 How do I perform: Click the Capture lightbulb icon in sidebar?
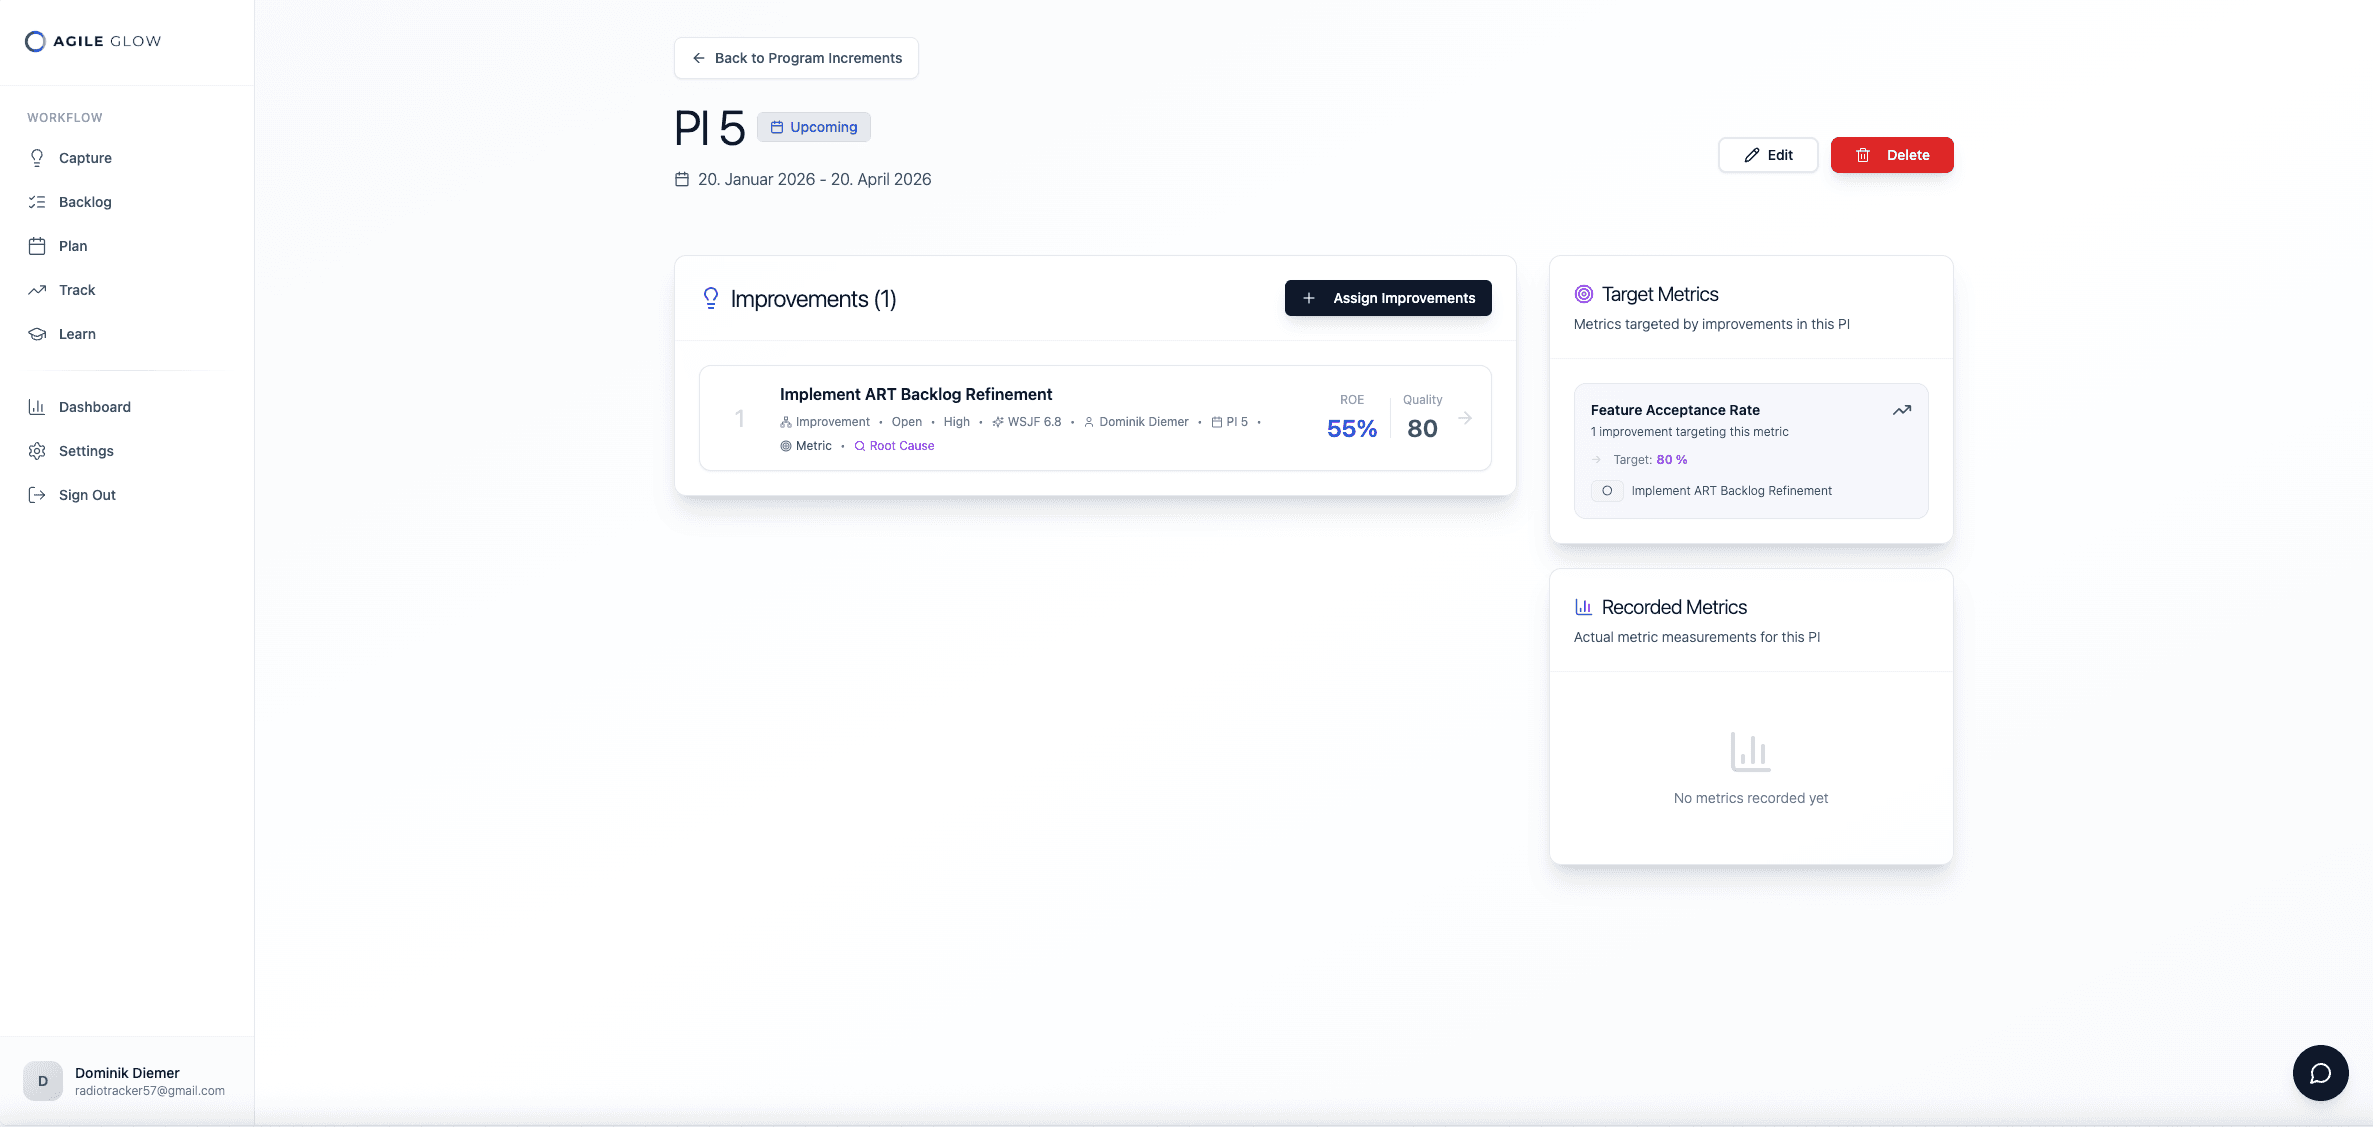click(37, 158)
